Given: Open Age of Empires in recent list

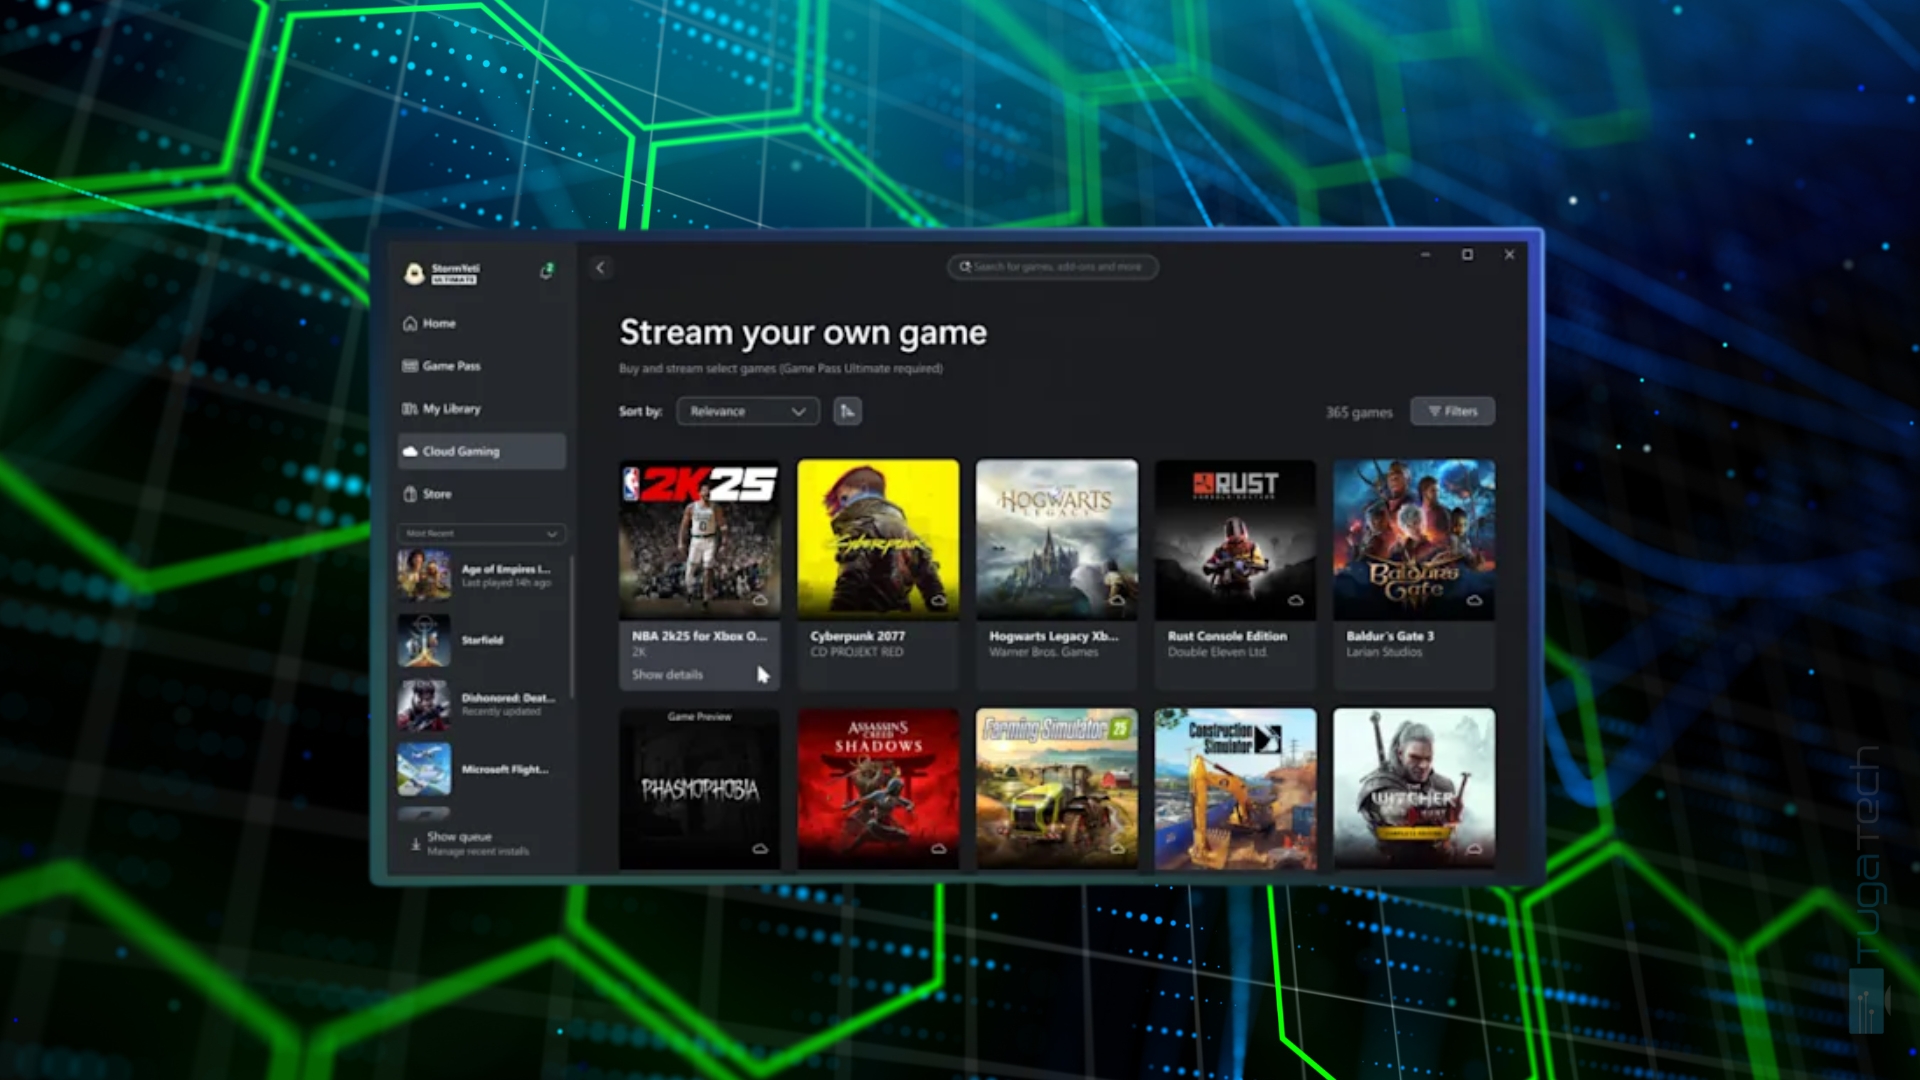Looking at the screenshot, I should (x=481, y=575).
